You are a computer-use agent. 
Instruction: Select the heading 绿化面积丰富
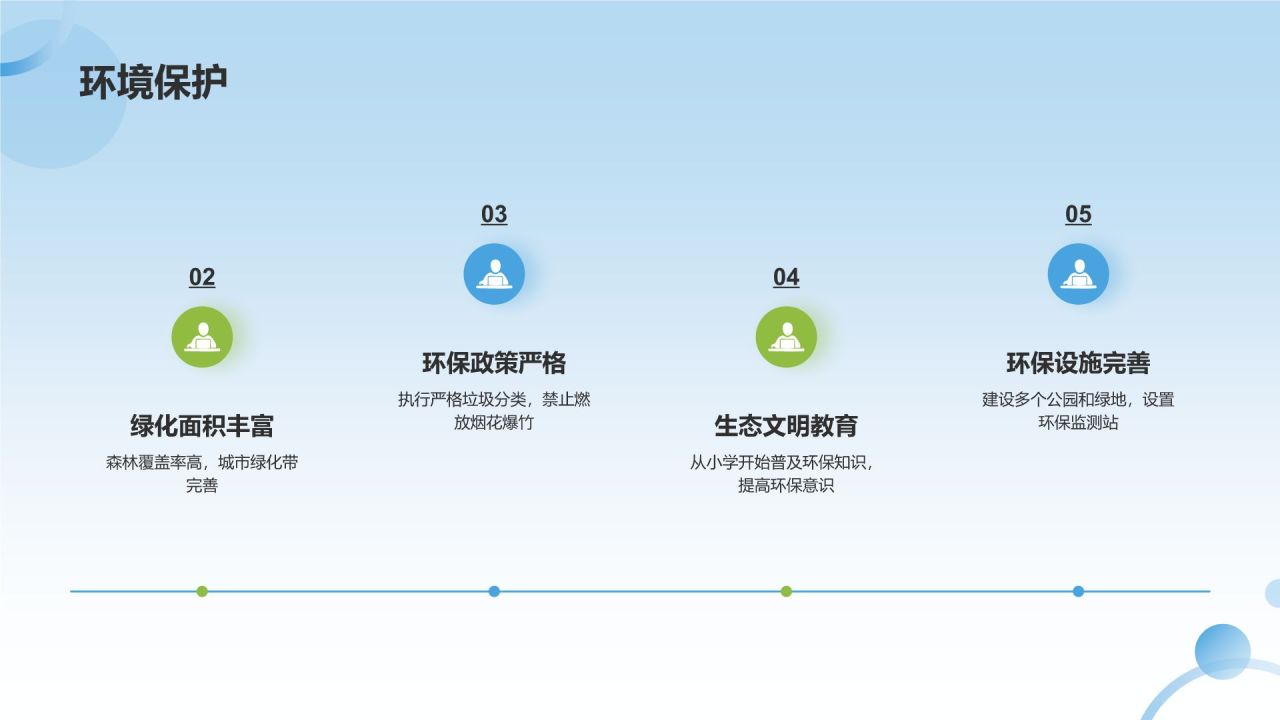(x=202, y=426)
